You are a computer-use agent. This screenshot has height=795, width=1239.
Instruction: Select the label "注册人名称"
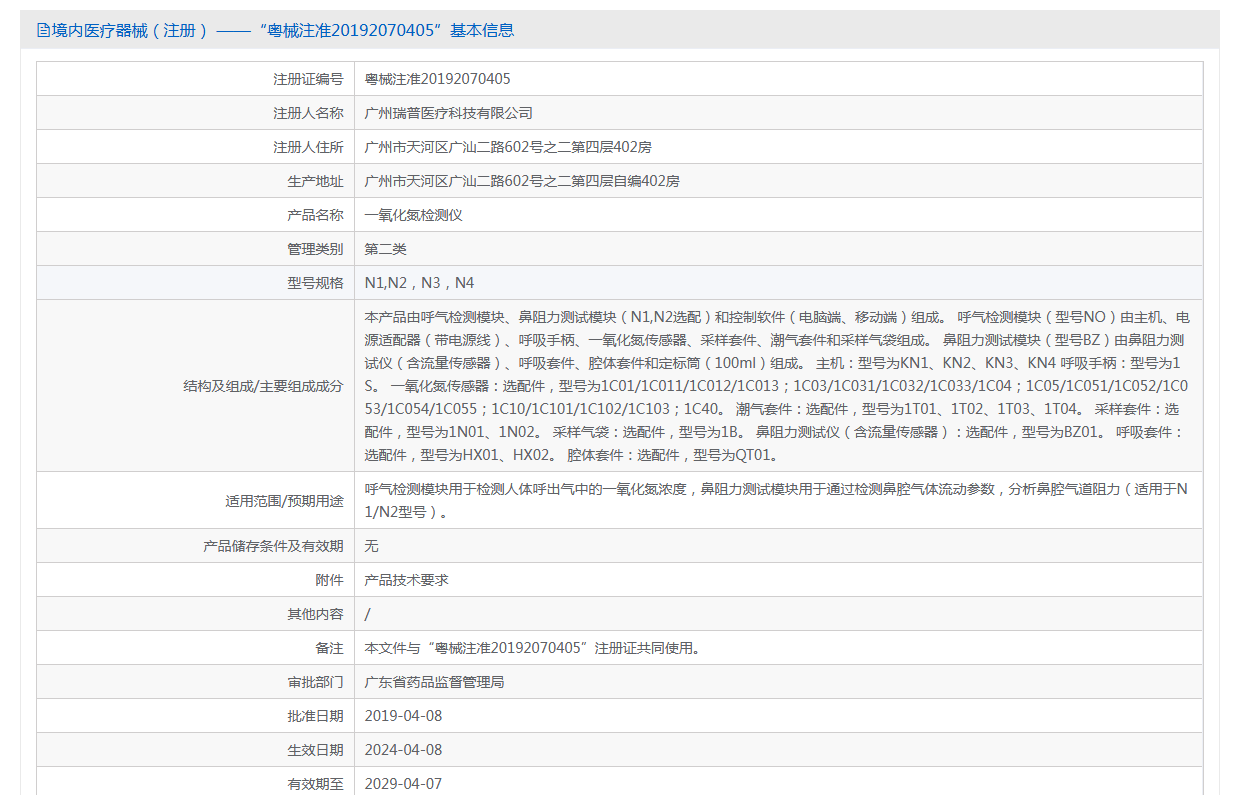click(308, 113)
